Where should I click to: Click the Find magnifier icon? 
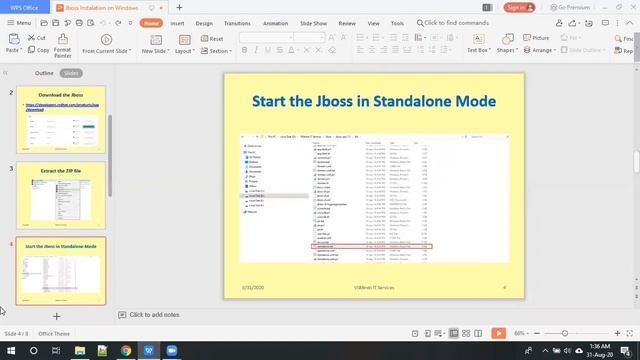coord(618,38)
